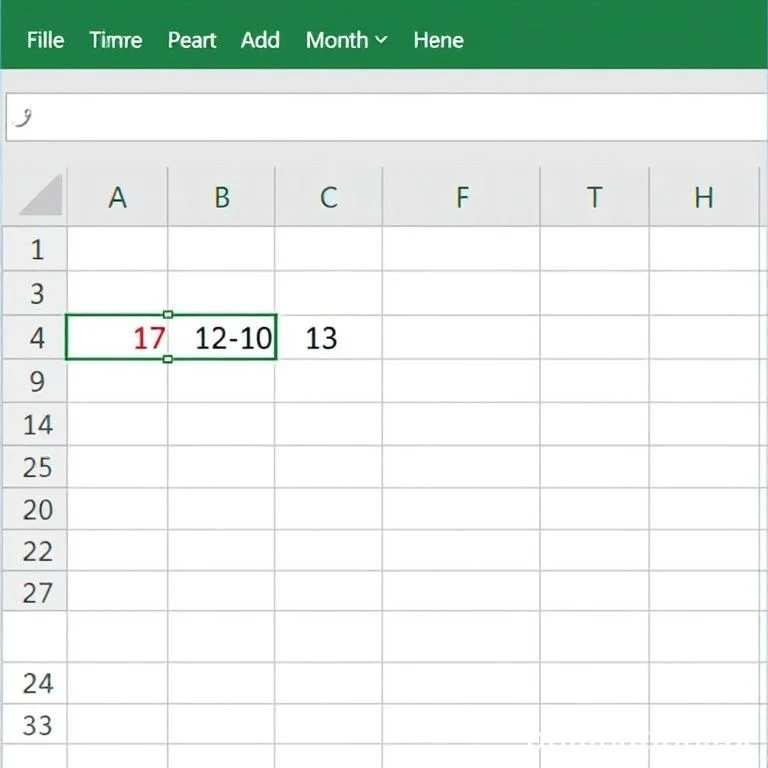Select column C header
The image size is (768, 768).
pos(328,197)
